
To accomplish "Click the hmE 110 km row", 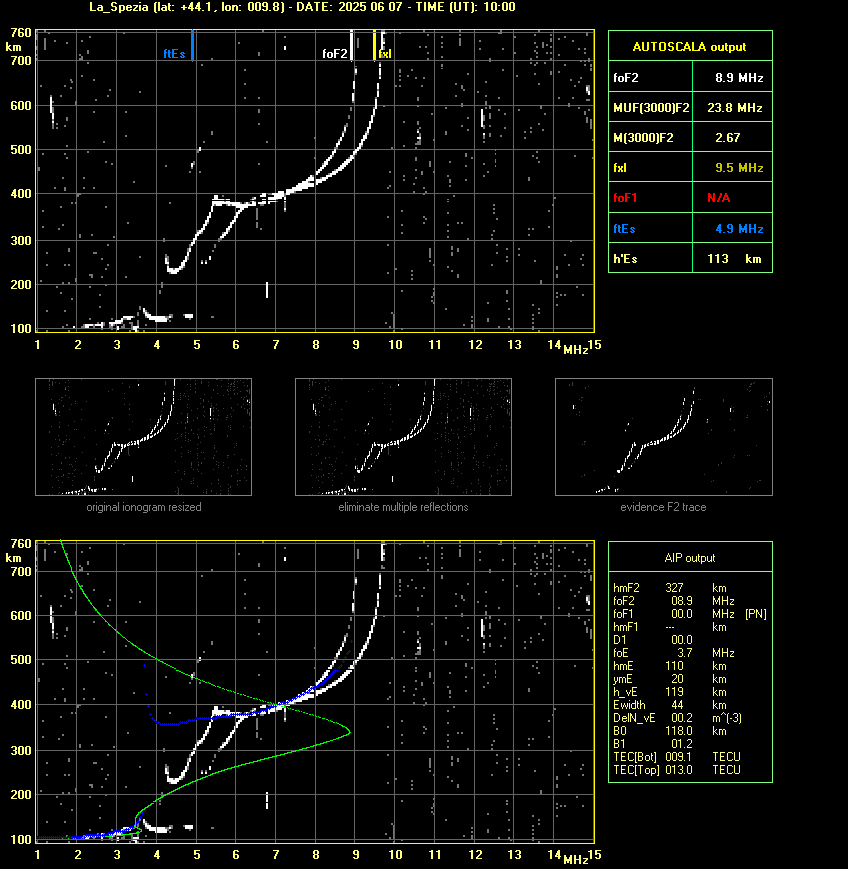I will [x=670, y=666].
